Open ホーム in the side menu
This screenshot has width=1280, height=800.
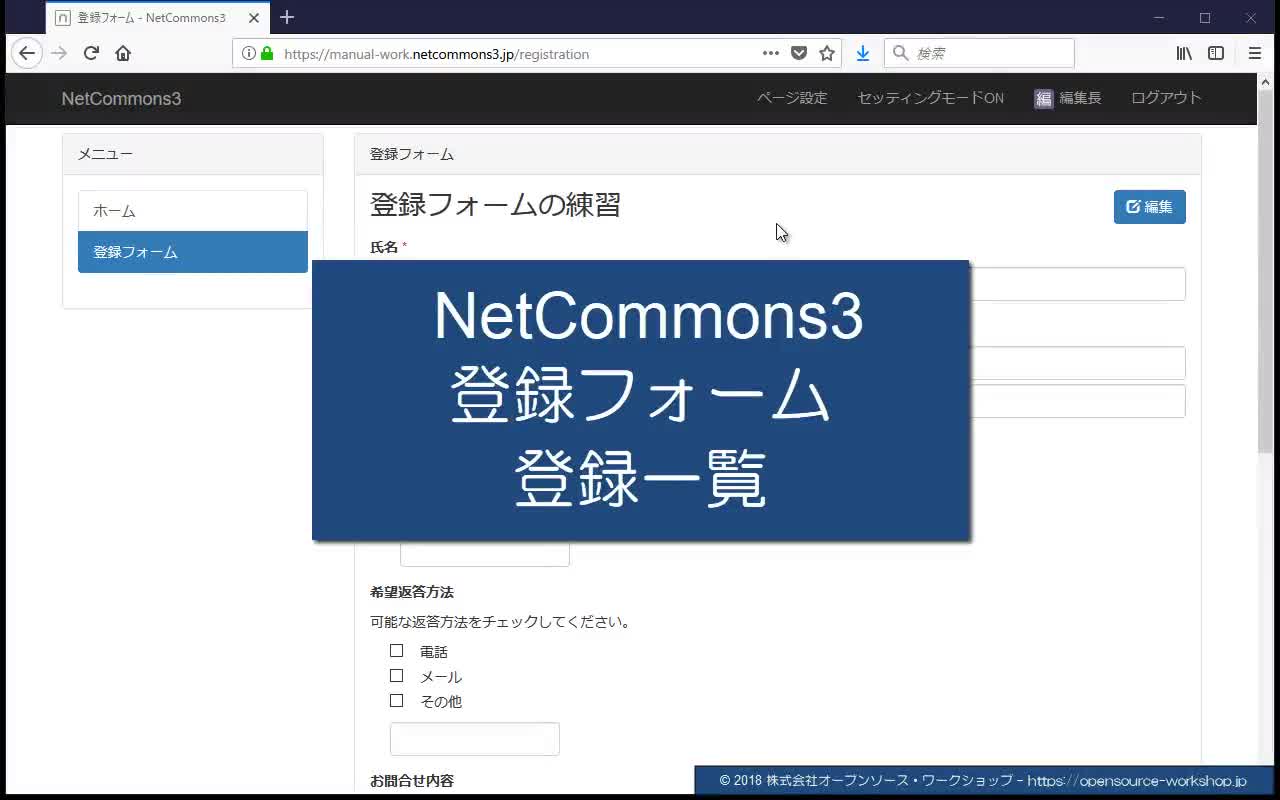tap(193, 211)
